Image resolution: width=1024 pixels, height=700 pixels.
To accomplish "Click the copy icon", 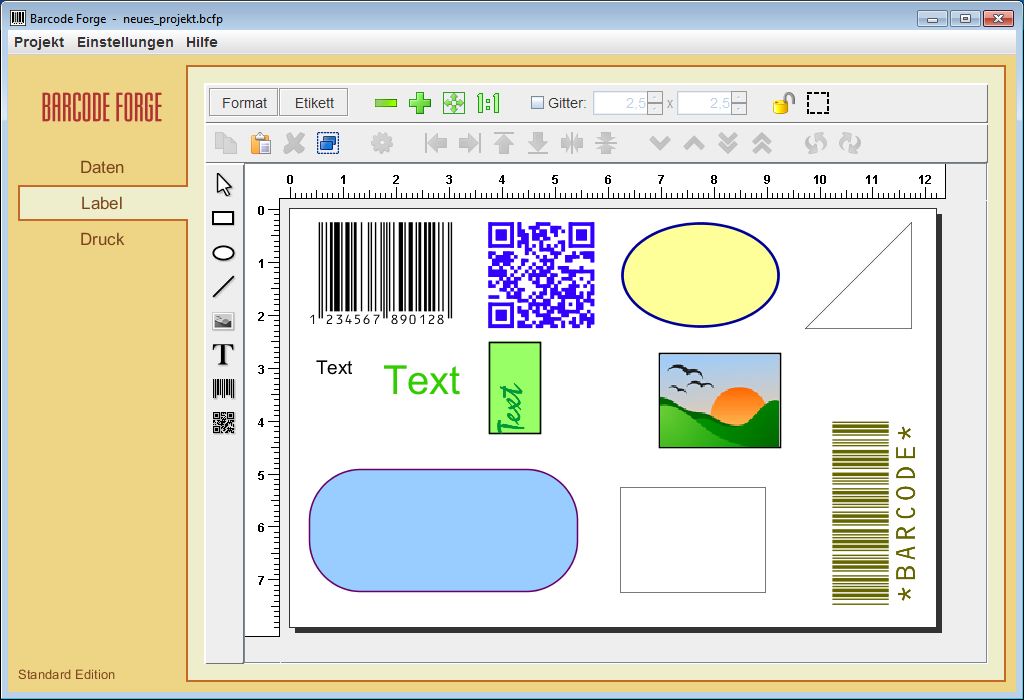I will point(226,143).
